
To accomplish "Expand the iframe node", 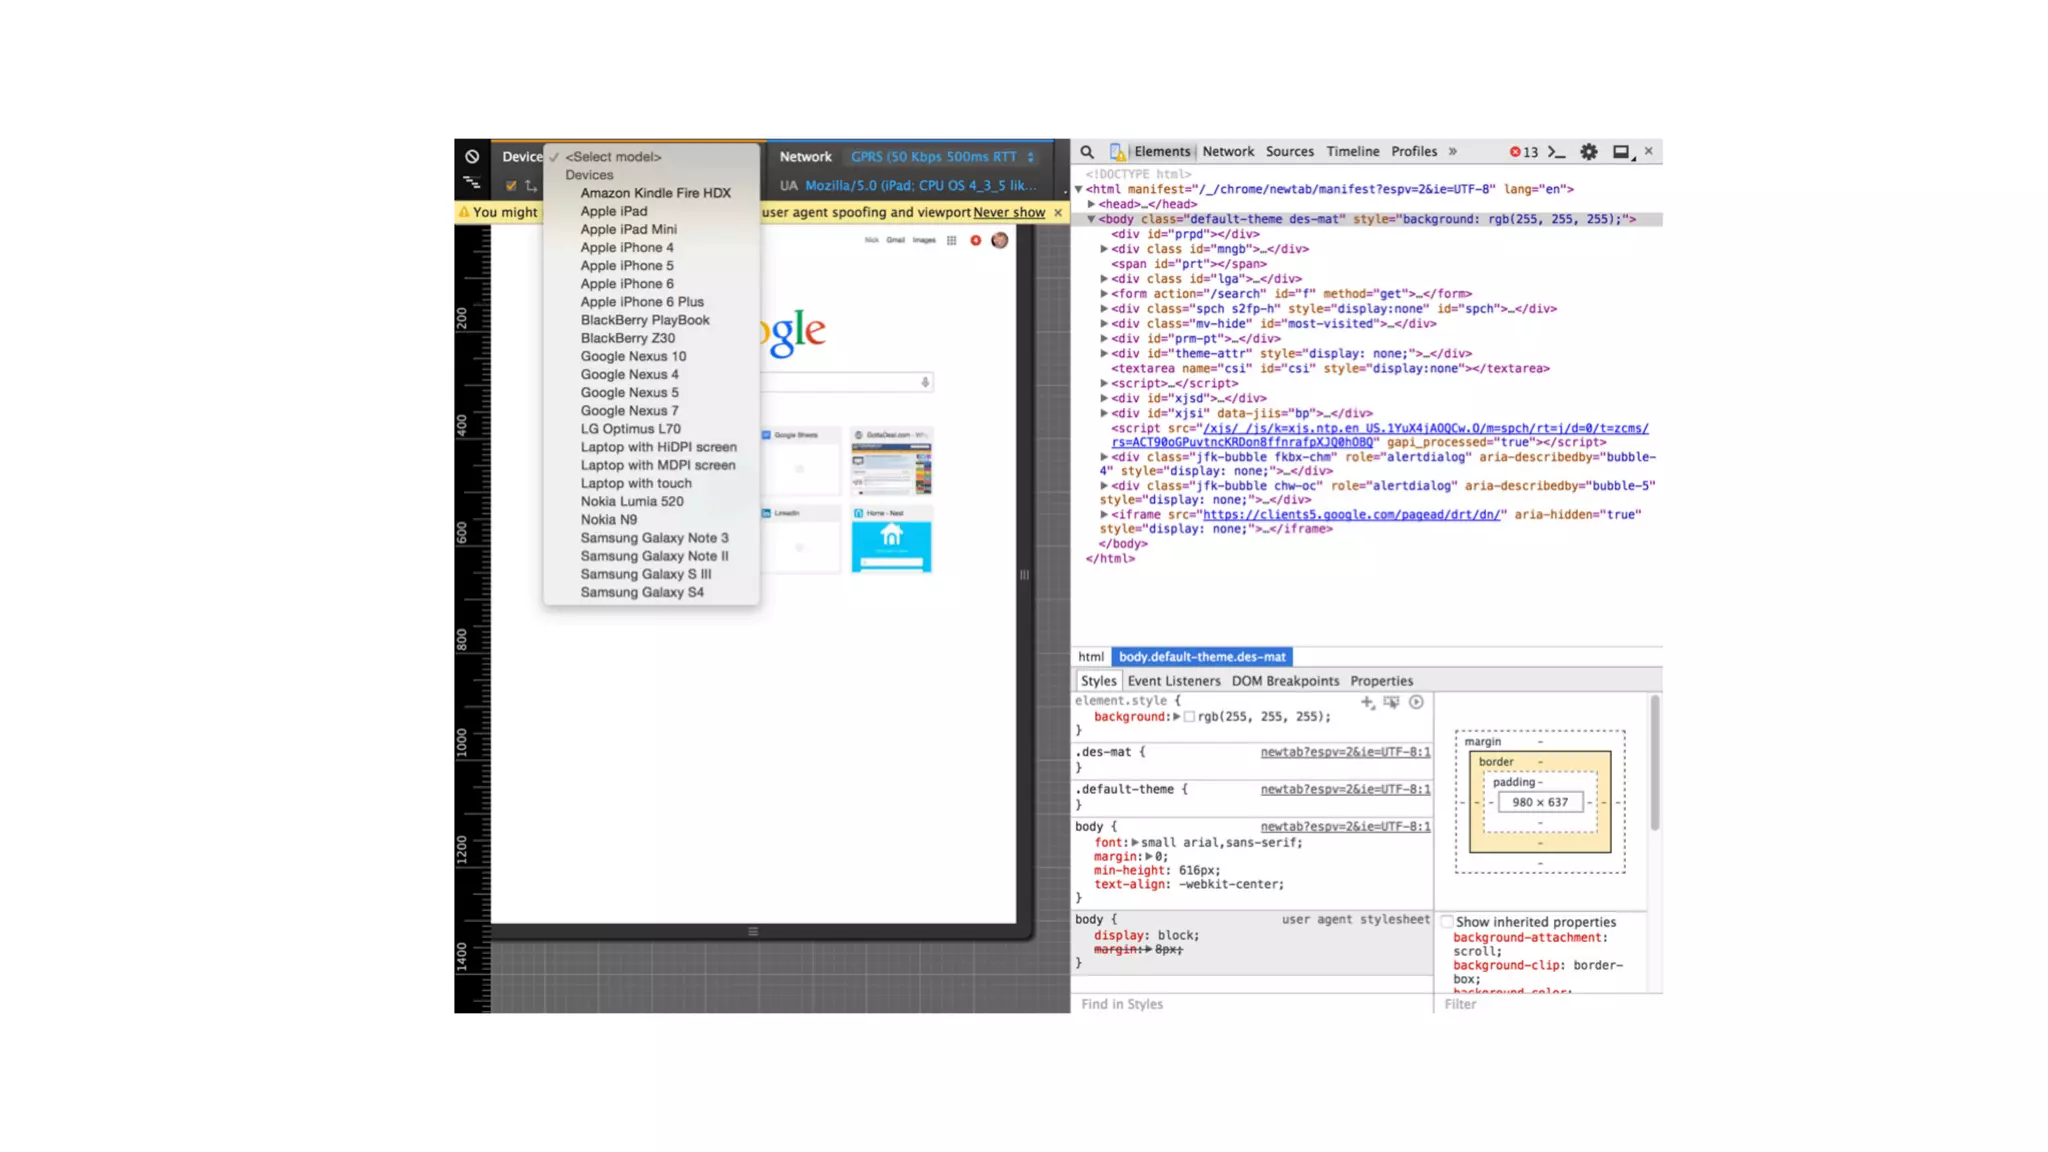I will (x=1104, y=515).
